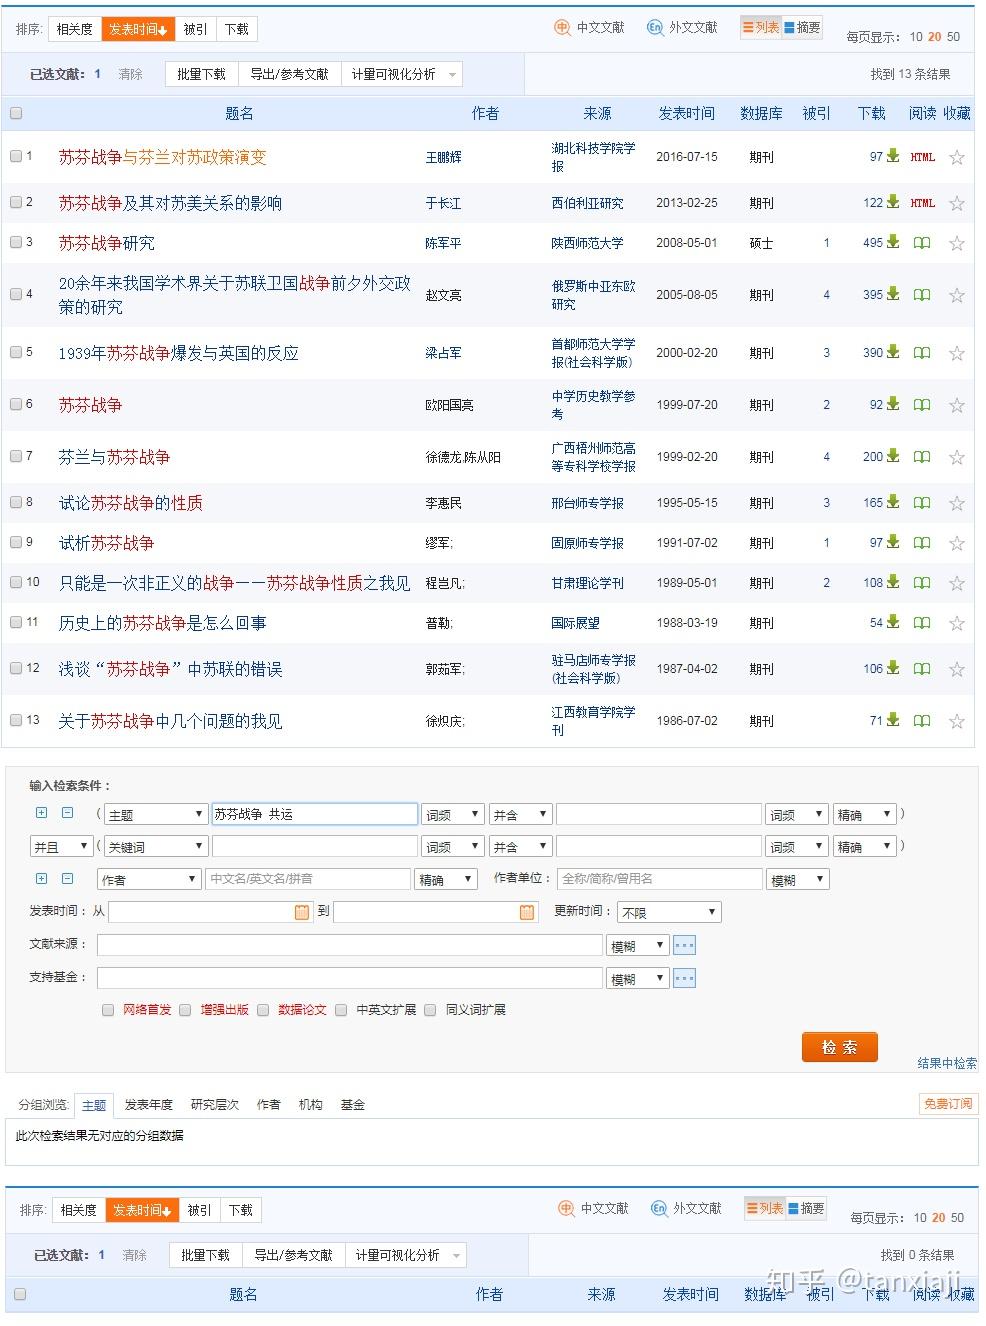The width and height of the screenshot is (986, 1326).
Task: Download the 欧阳国亮 article 苏芬战争
Action: [893, 404]
